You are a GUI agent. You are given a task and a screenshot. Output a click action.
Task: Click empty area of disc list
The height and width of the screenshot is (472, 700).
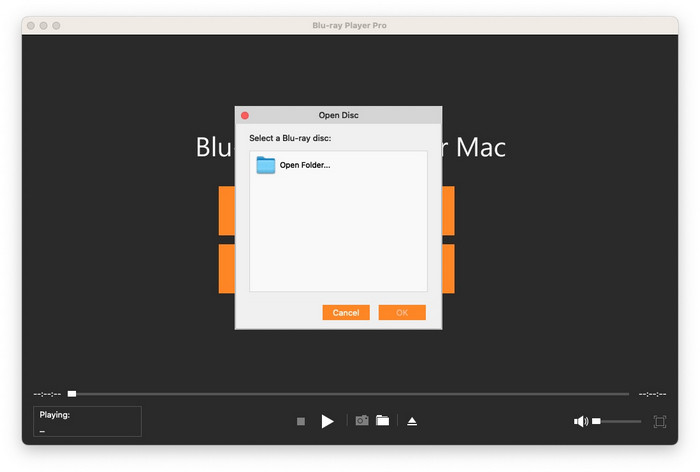tap(338, 240)
